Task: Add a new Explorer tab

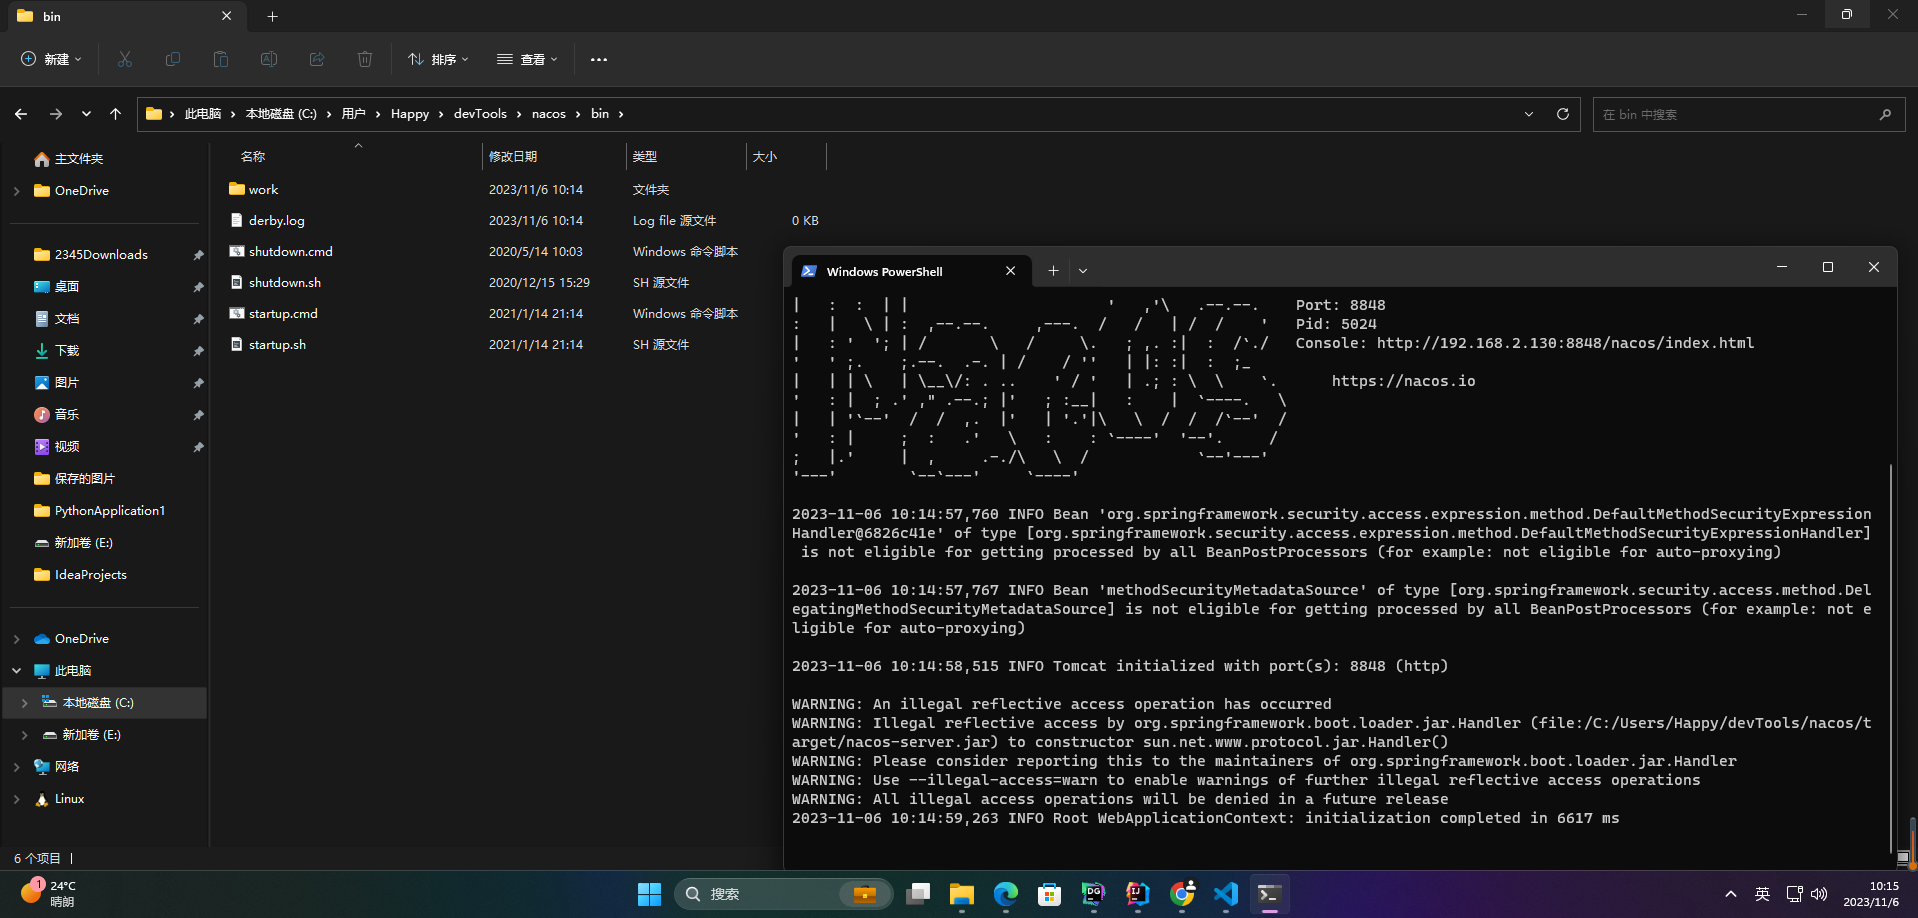Action: point(272,16)
